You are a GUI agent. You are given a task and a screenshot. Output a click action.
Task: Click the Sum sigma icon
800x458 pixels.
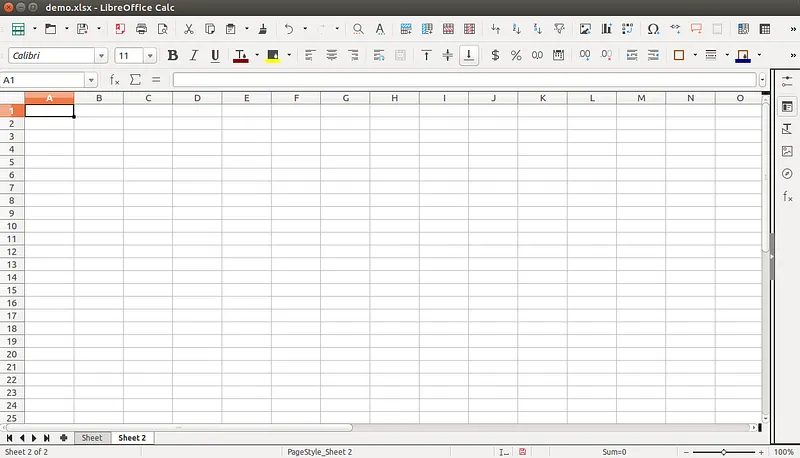coord(135,80)
